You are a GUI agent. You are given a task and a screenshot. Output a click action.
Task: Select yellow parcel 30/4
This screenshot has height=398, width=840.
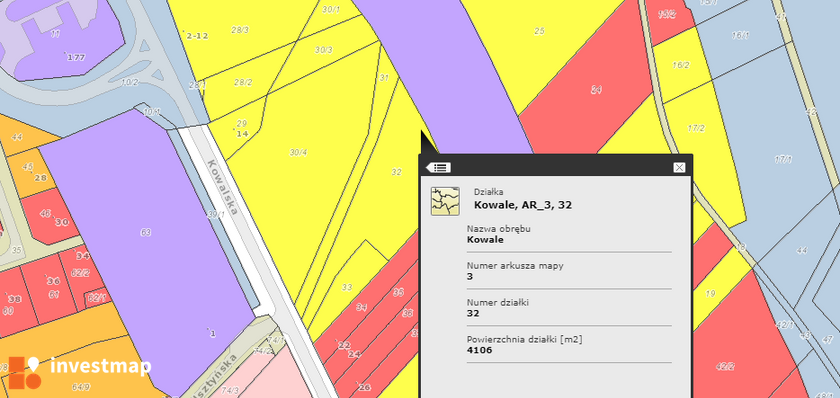tap(298, 153)
